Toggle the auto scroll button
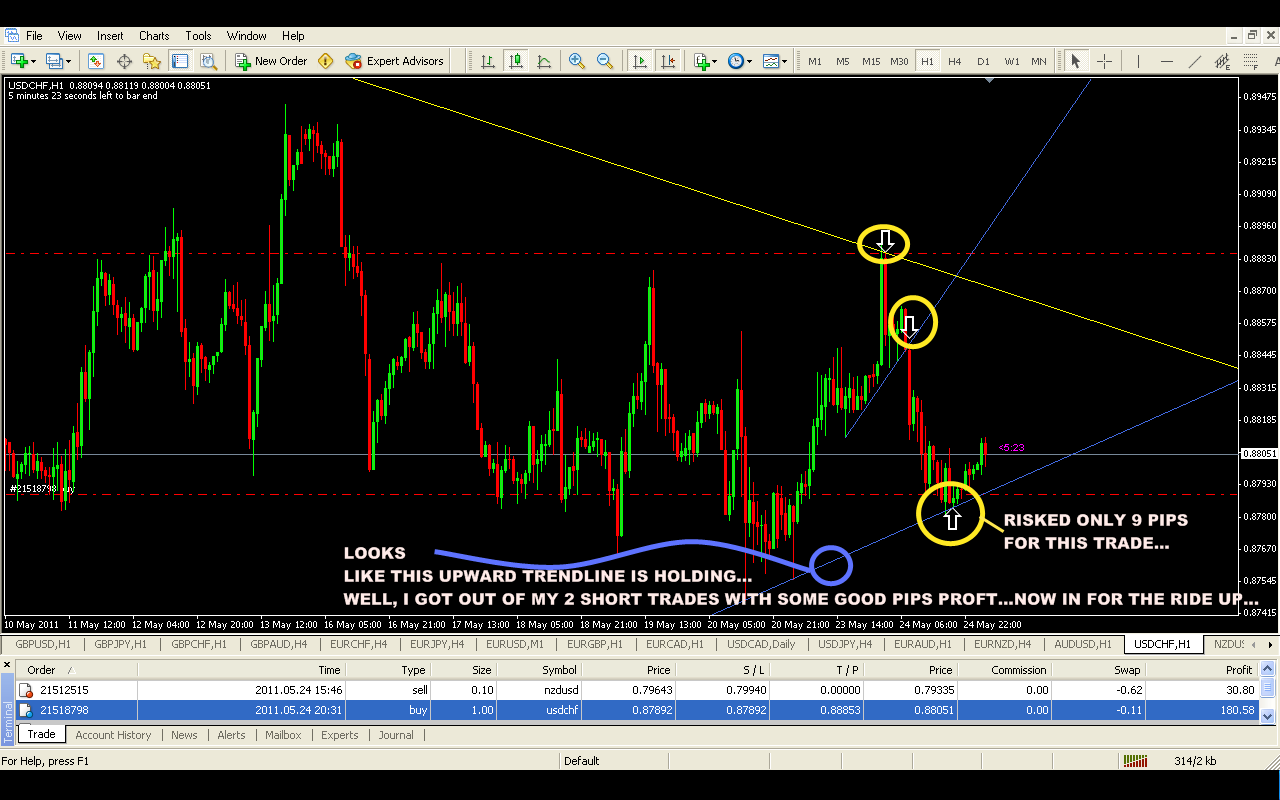1280x800 pixels. [x=639, y=61]
